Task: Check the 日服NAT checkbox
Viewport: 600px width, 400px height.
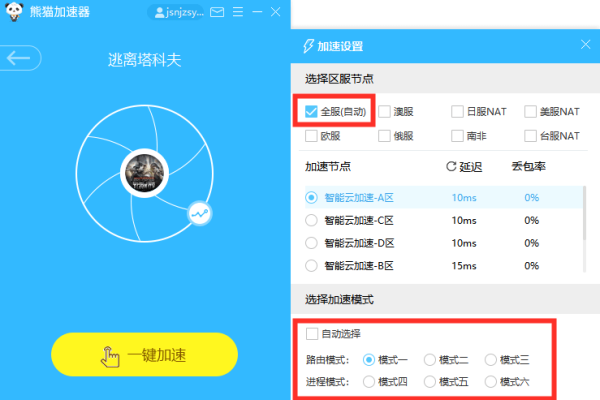Action: pyautogui.click(x=457, y=112)
